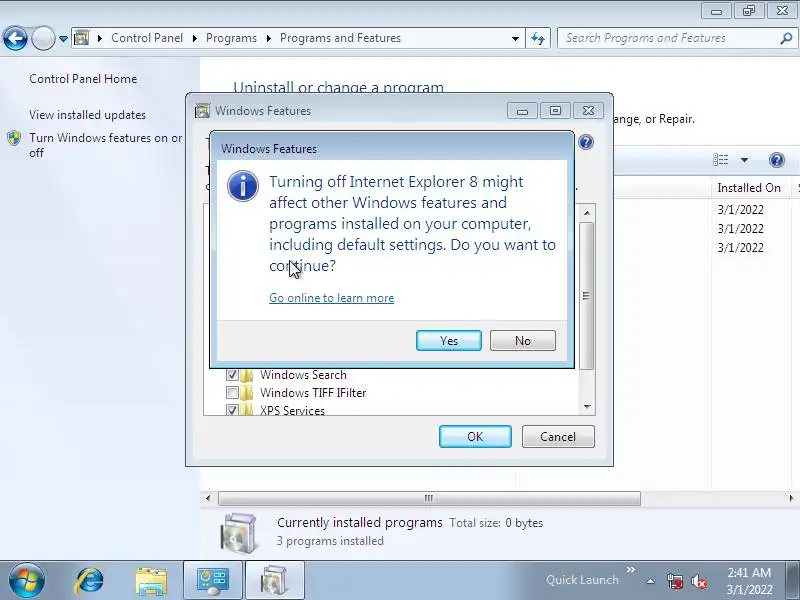Click the greyed-out Forward navigation button
Viewport: 800px width, 600px height.
[43, 38]
